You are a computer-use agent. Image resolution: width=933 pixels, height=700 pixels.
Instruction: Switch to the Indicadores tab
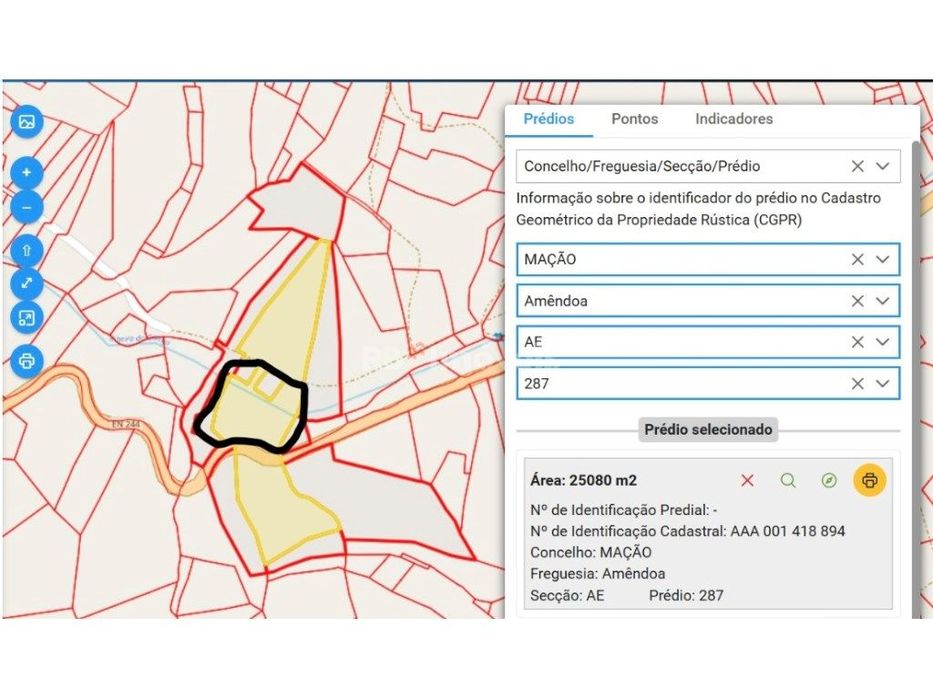click(x=734, y=119)
